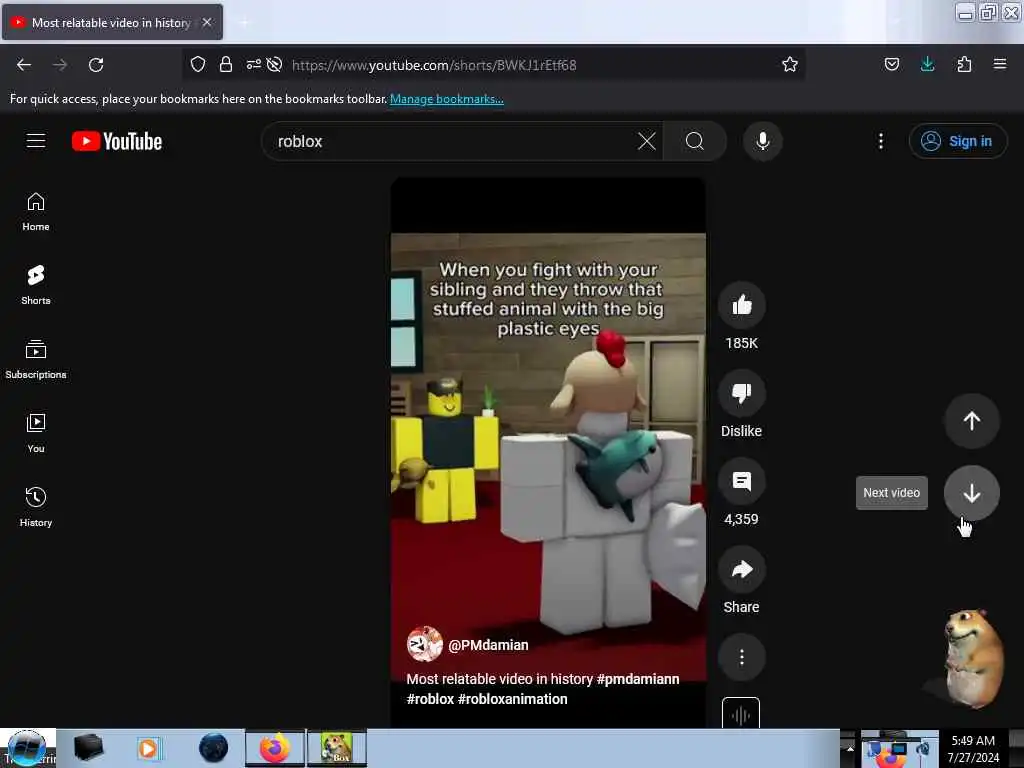
Task: Close the YouTube browser tab
Action: (x=206, y=22)
